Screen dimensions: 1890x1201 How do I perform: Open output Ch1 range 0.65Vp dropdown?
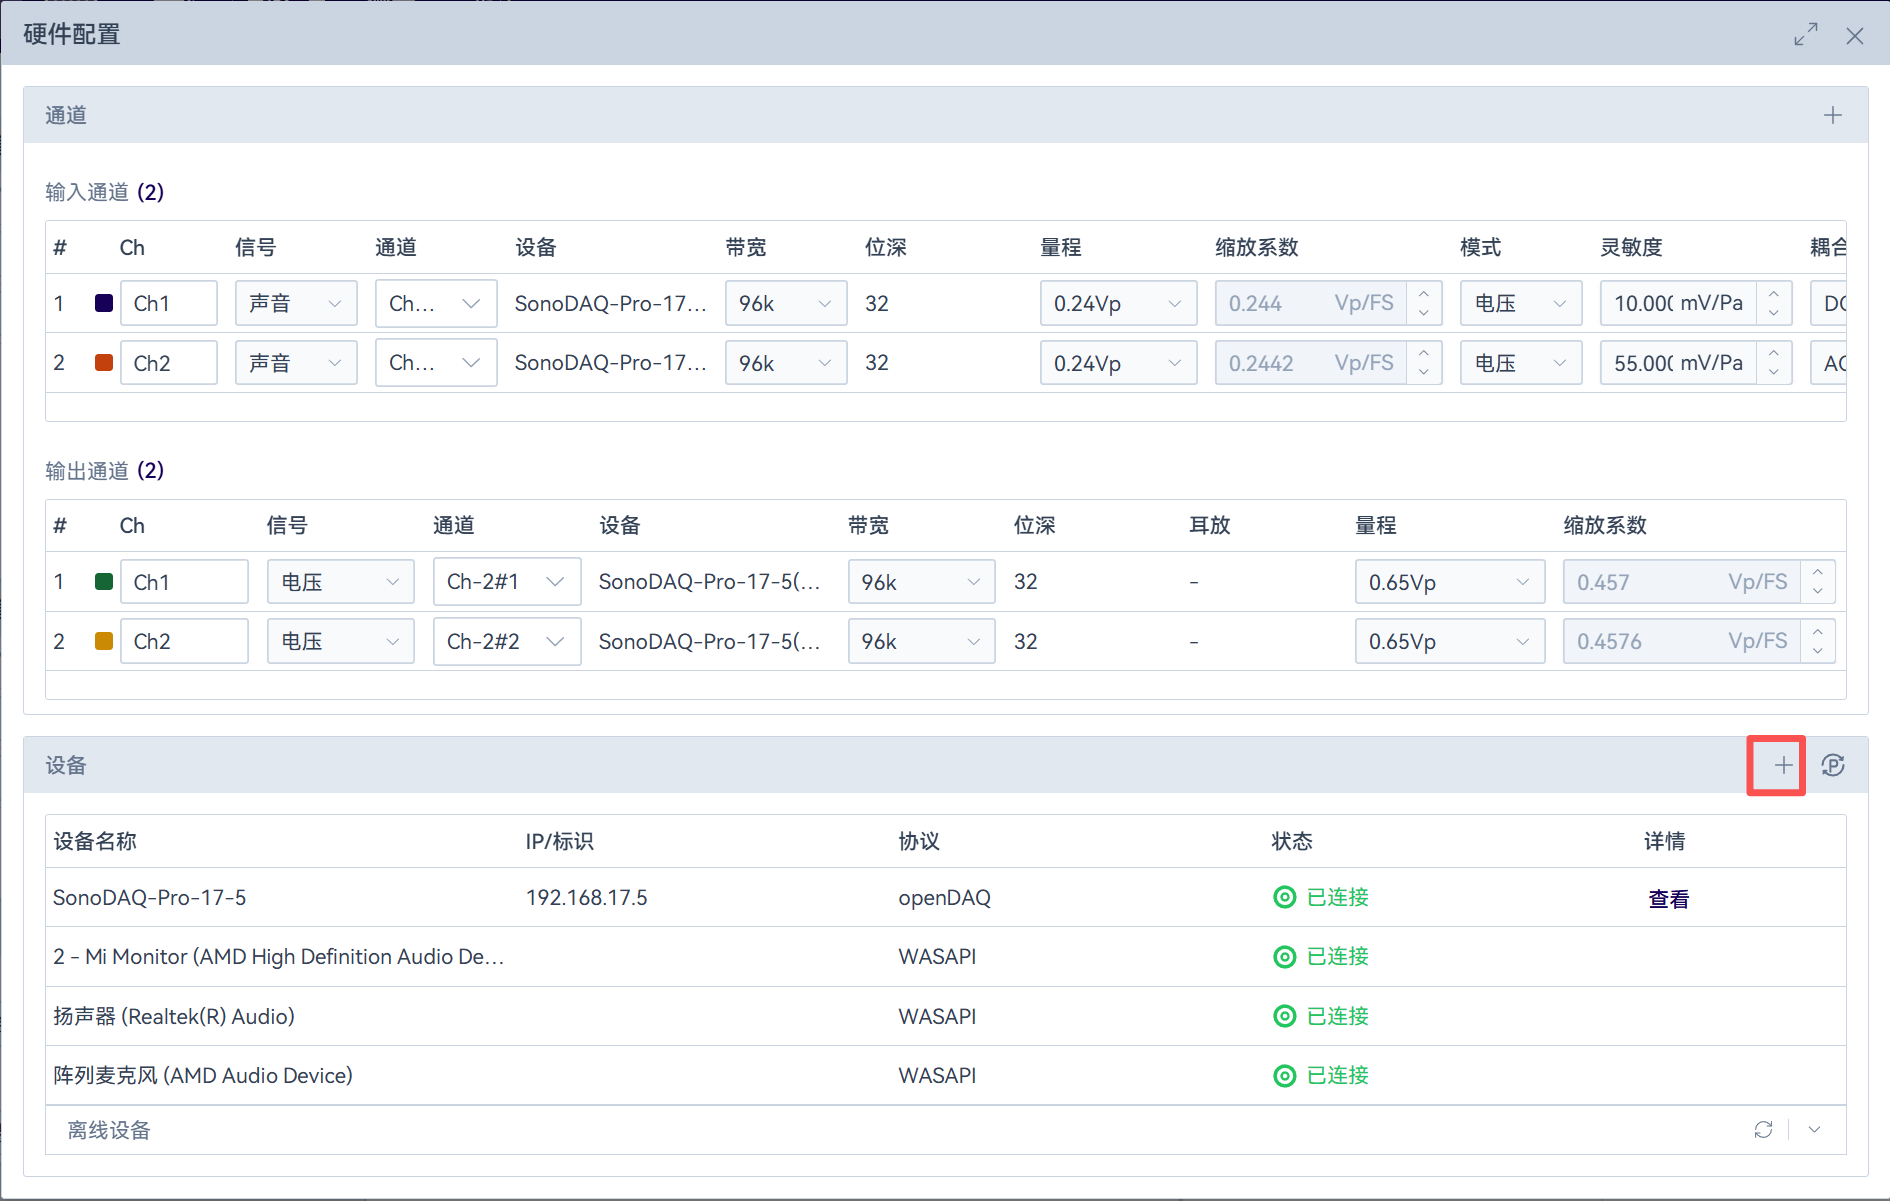1448,582
